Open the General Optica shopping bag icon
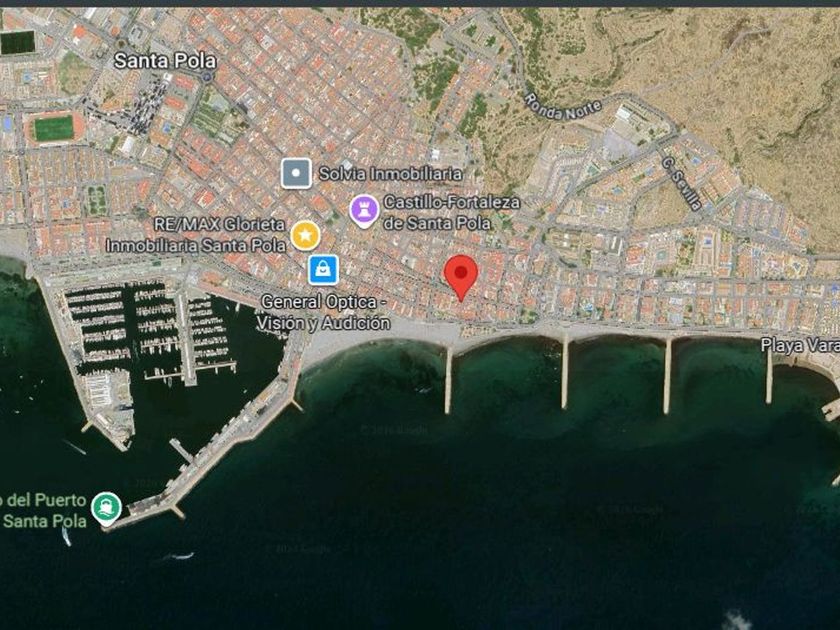The height and width of the screenshot is (630, 840). 323,269
